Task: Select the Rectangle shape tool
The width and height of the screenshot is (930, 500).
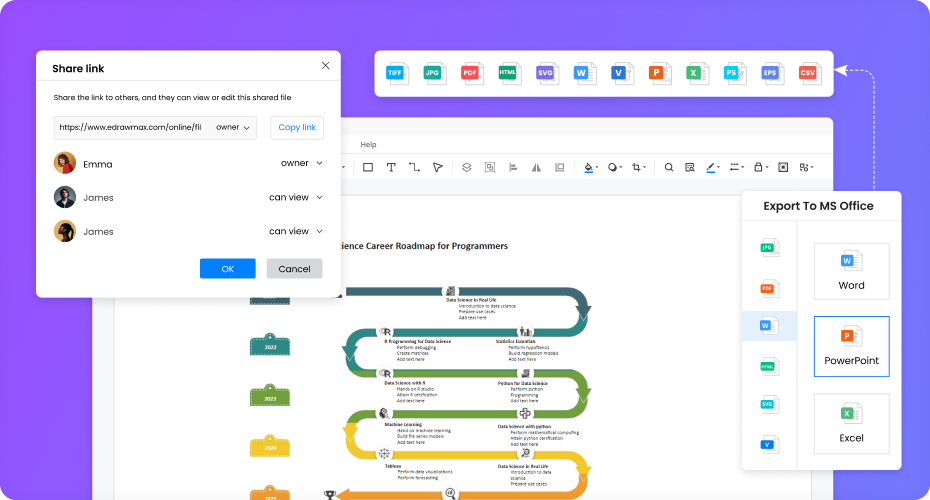Action: (368, 167)
